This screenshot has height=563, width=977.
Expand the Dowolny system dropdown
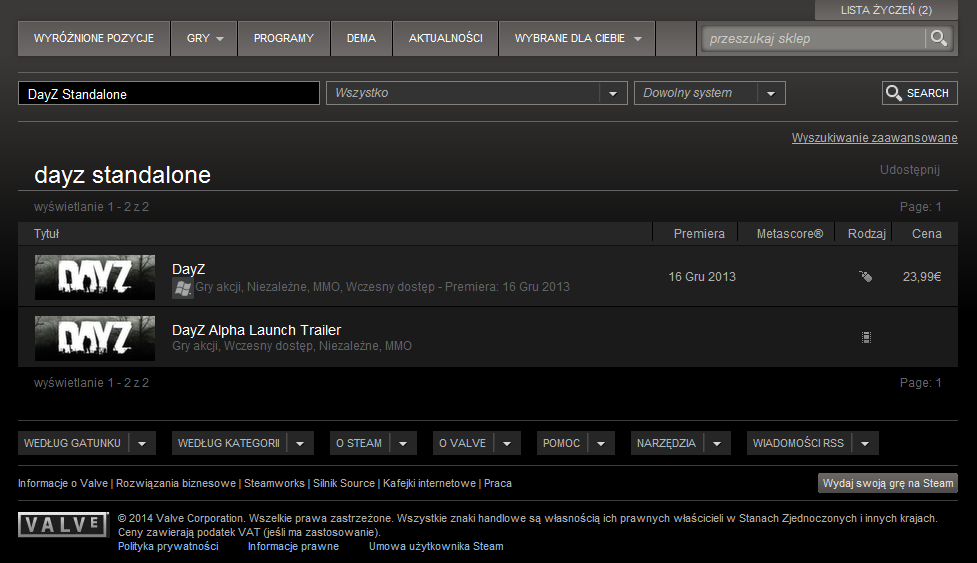(771, 93)
